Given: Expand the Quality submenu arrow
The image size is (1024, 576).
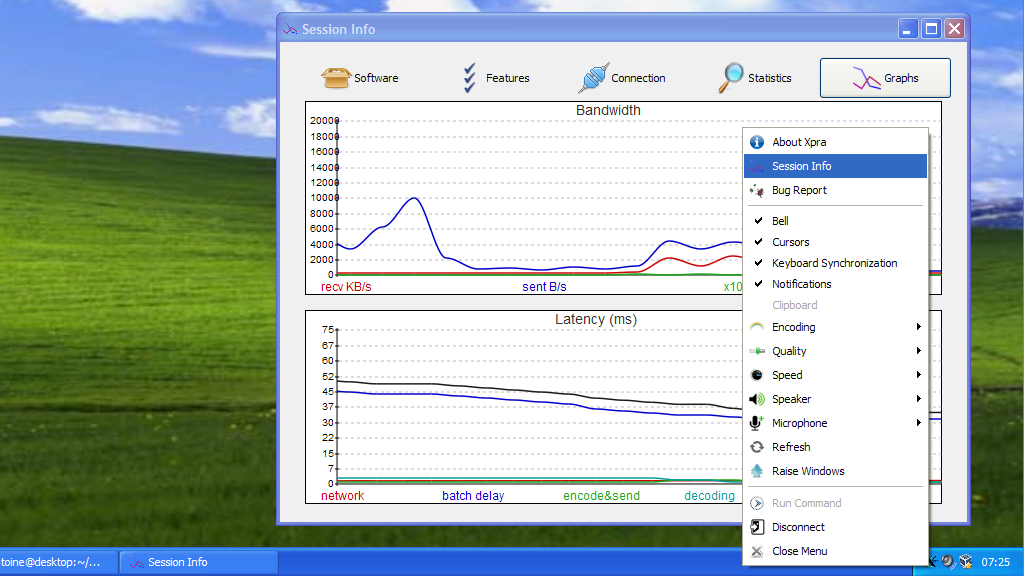Looking at the screenshot, I should point(918,351).
